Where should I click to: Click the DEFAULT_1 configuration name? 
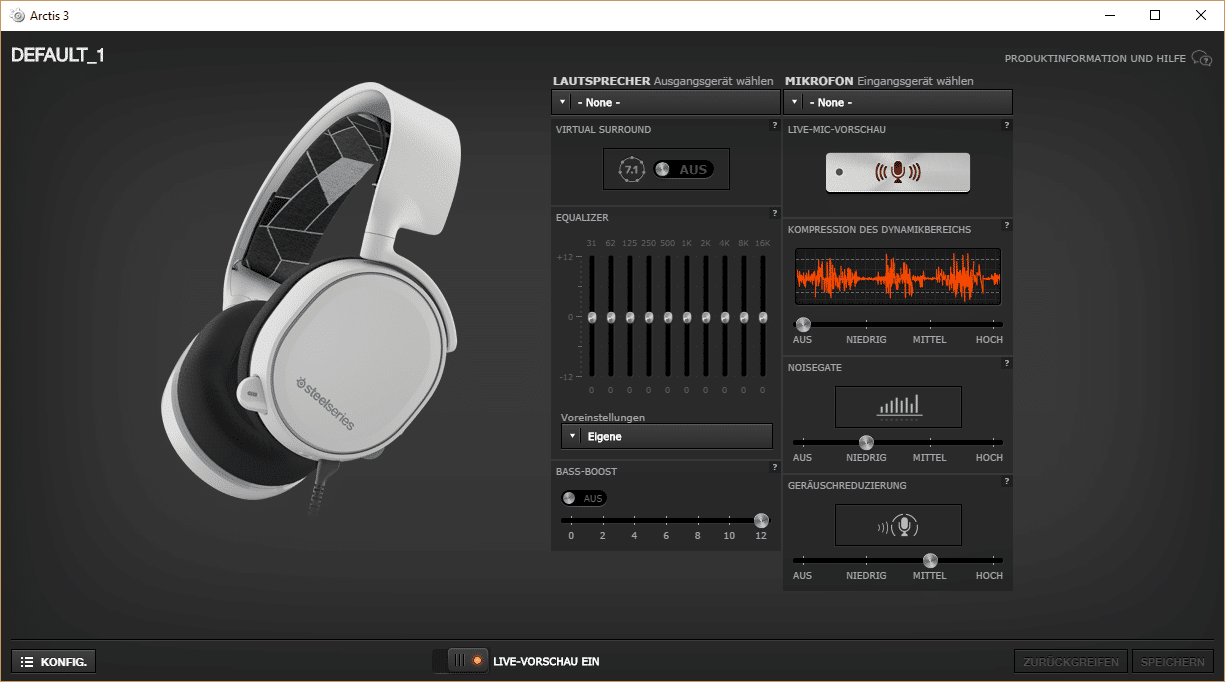point(58,56)
